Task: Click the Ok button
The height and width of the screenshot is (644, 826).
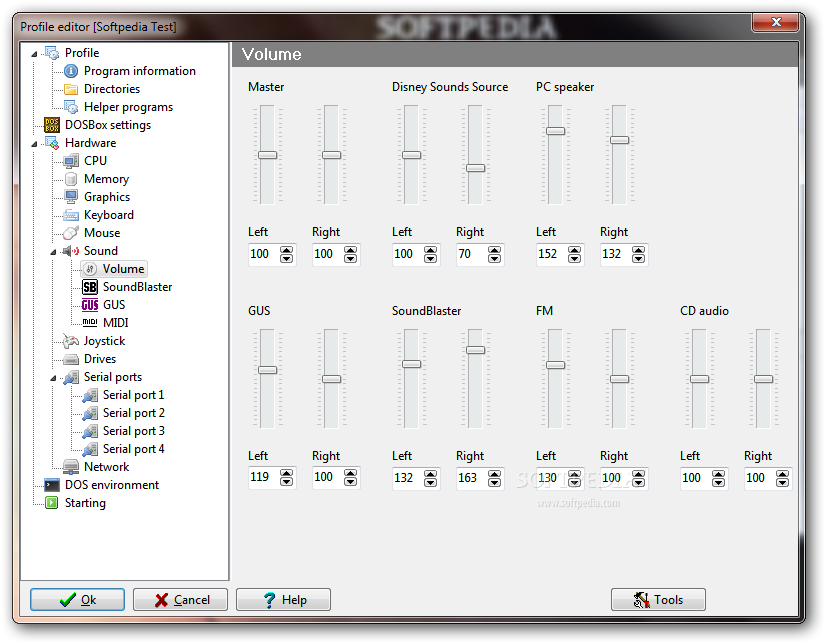Action: (x=77, y=600)
